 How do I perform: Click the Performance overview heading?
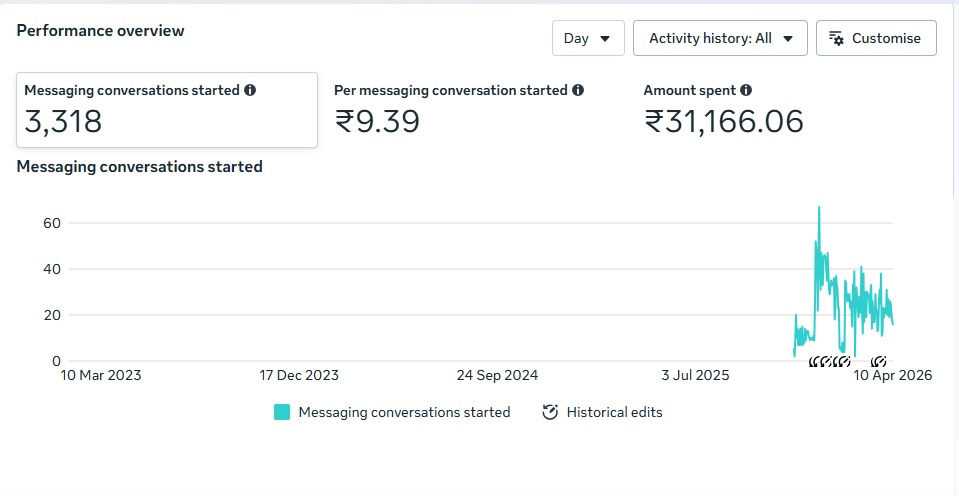click(100, 31)
